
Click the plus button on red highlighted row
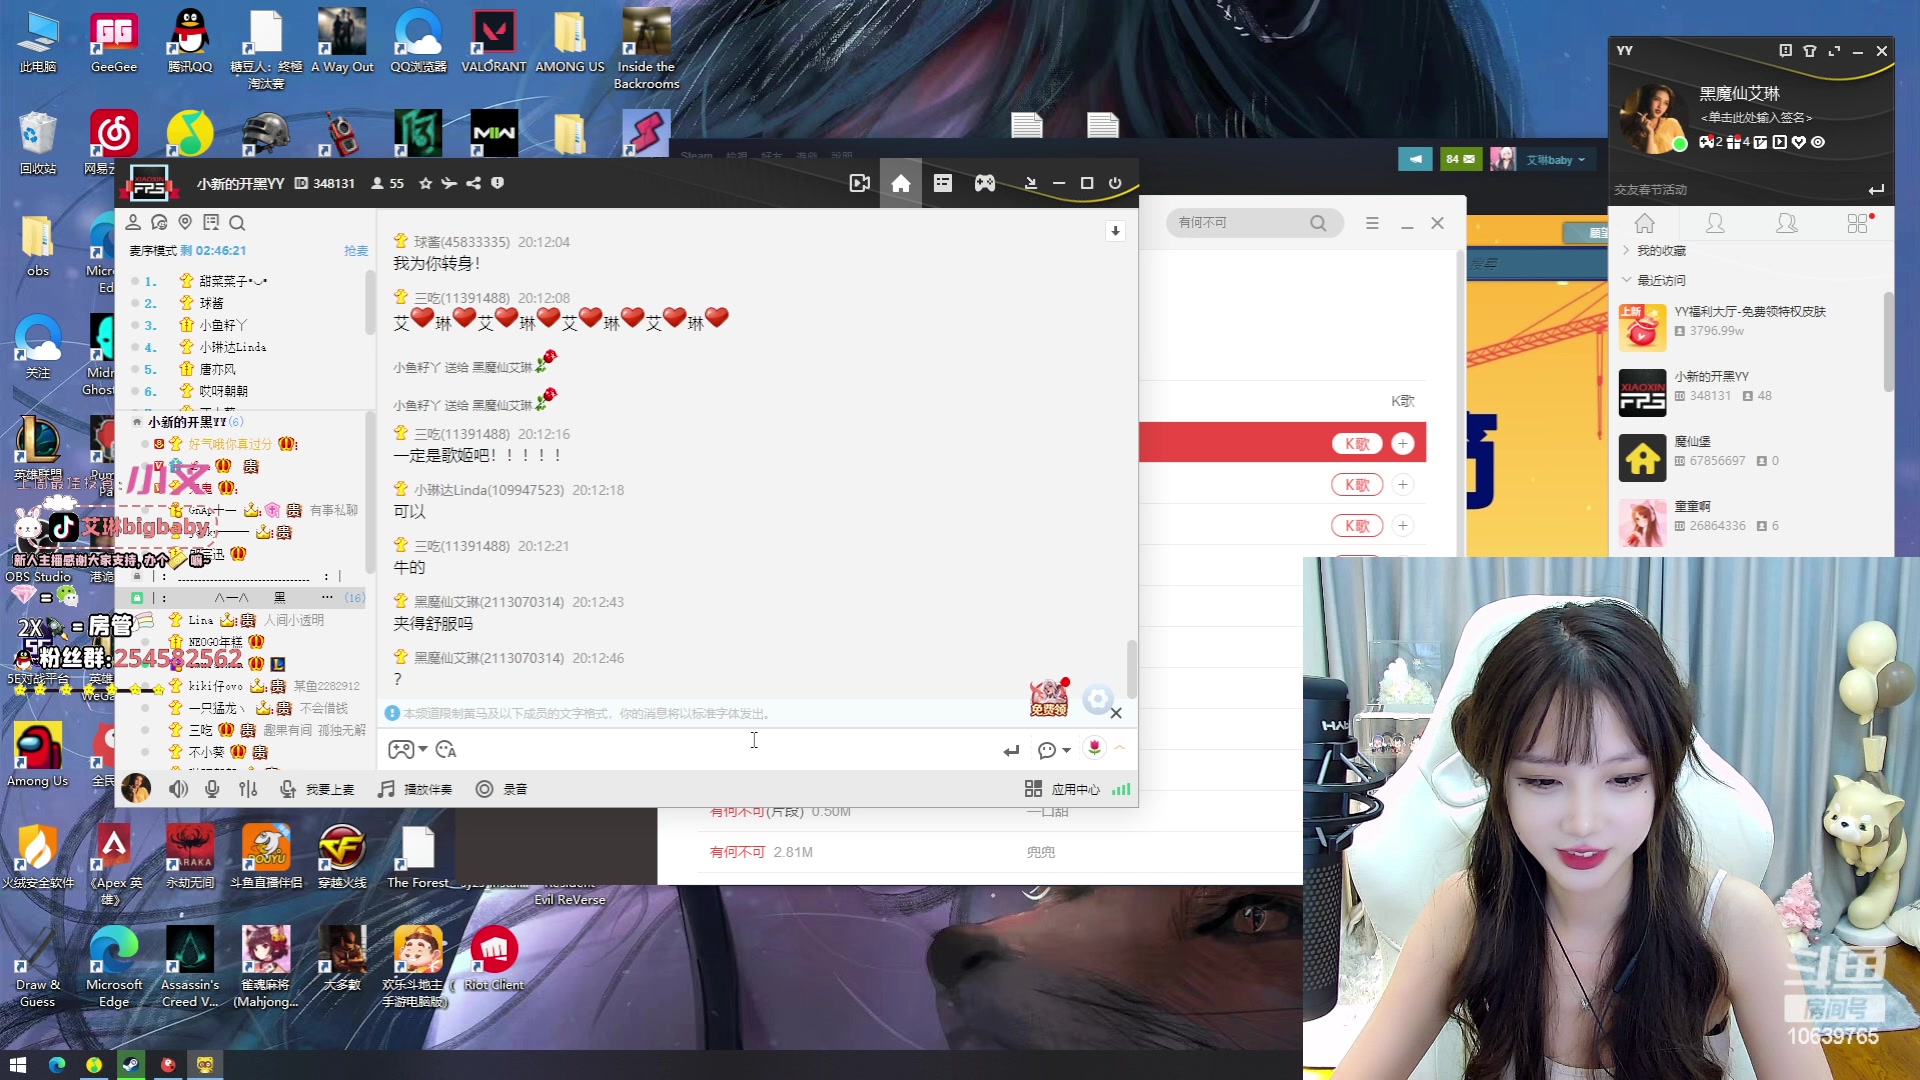pyautogui.click(x=1403, y=443)
